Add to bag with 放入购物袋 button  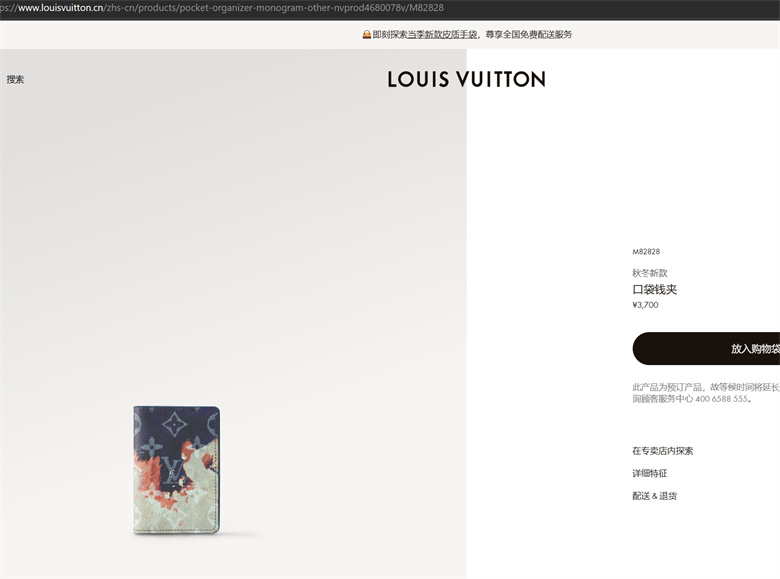click(706, 349)
